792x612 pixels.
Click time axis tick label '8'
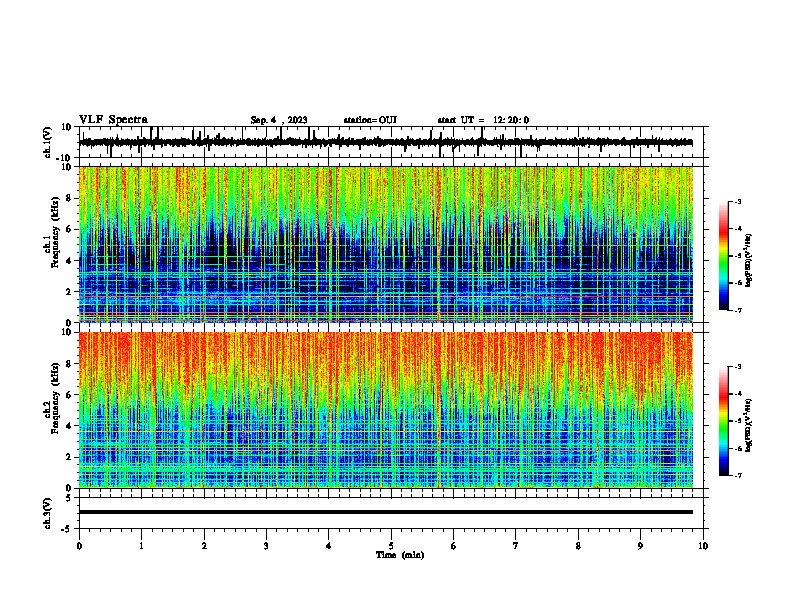click(x=578, y=546)
